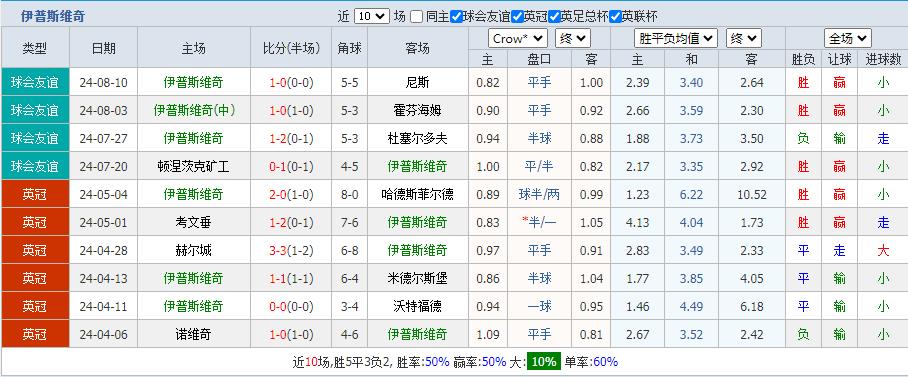Screen dimensions: 908x377
Task: Click score 1-2(0-1) against 杜塞尔多夫
Action: (291, 138)
